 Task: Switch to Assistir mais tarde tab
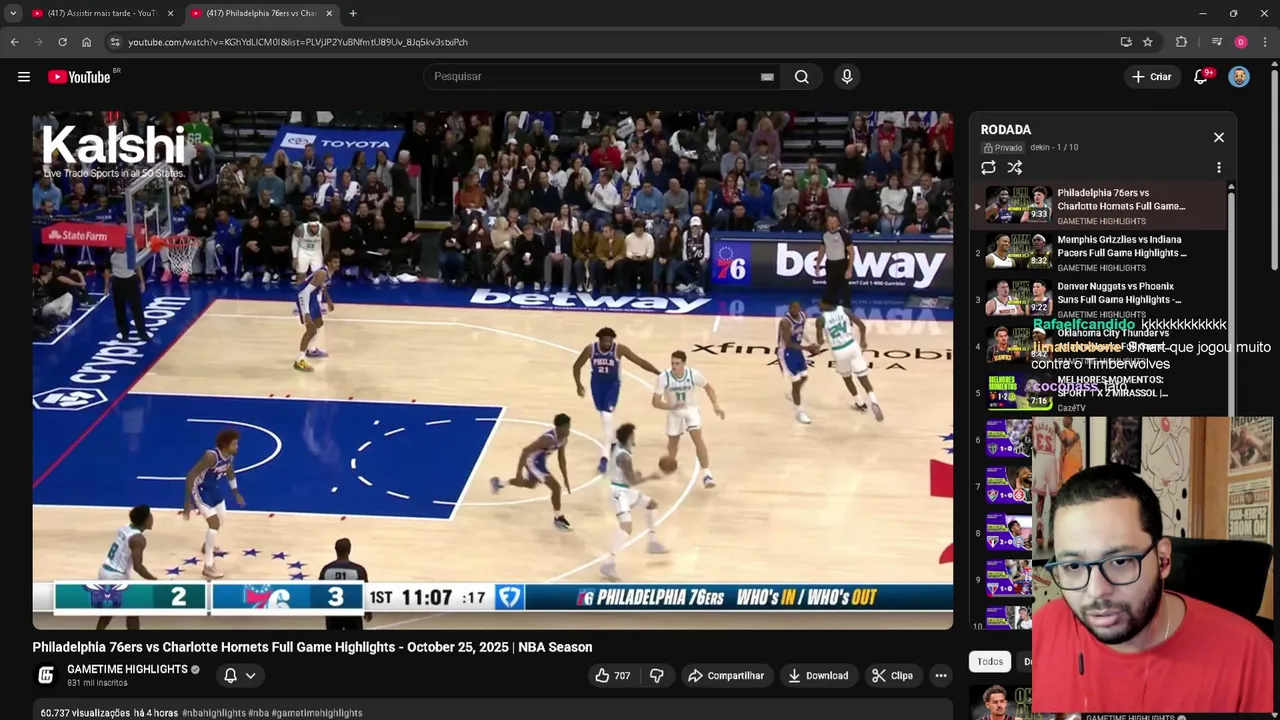(x=95, y=13)
